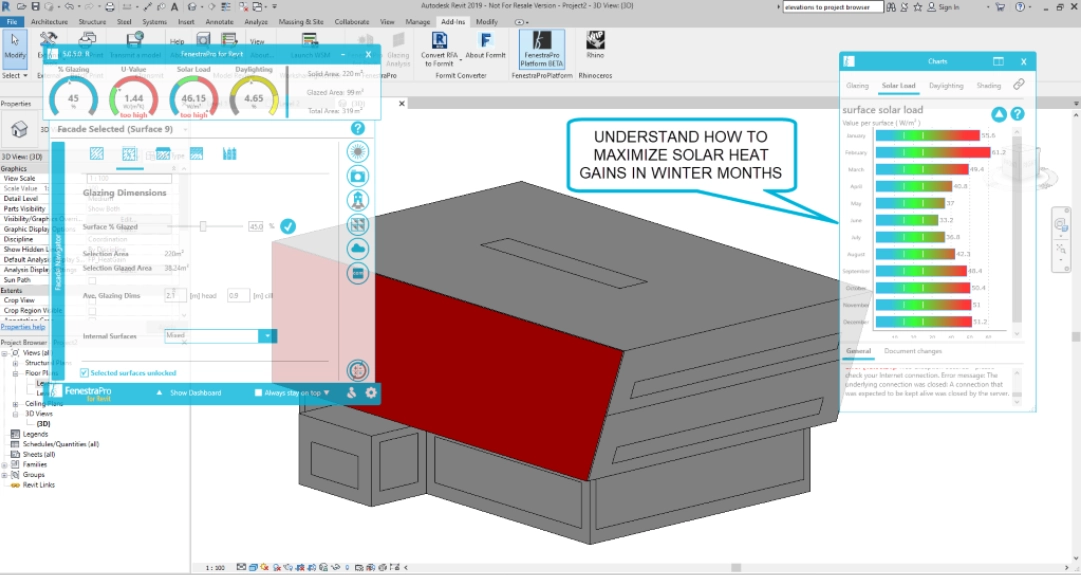1083x575 pixels.
Task: Click the building orientation icon in FenestraPro sidebar
Action: click(358, 201)
